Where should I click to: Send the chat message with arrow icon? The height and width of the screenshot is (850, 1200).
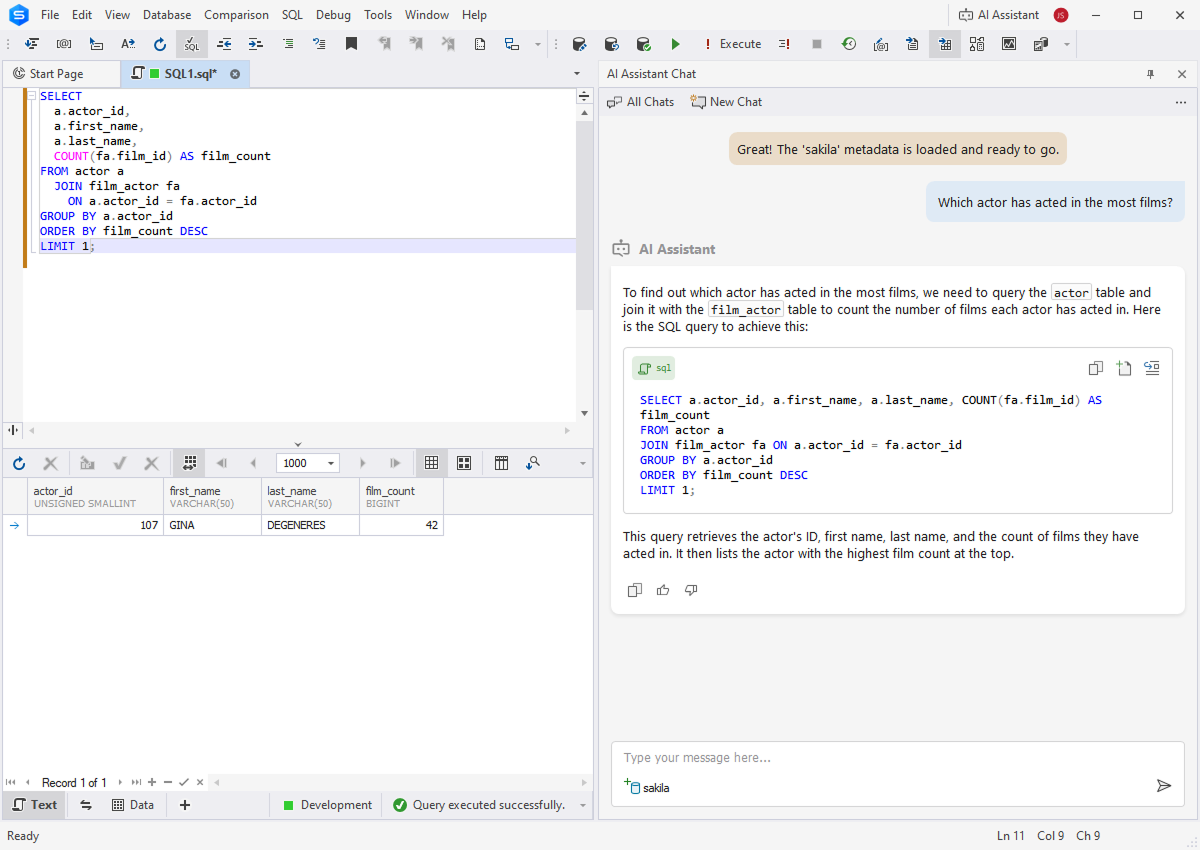click(x=1163, y=786)
